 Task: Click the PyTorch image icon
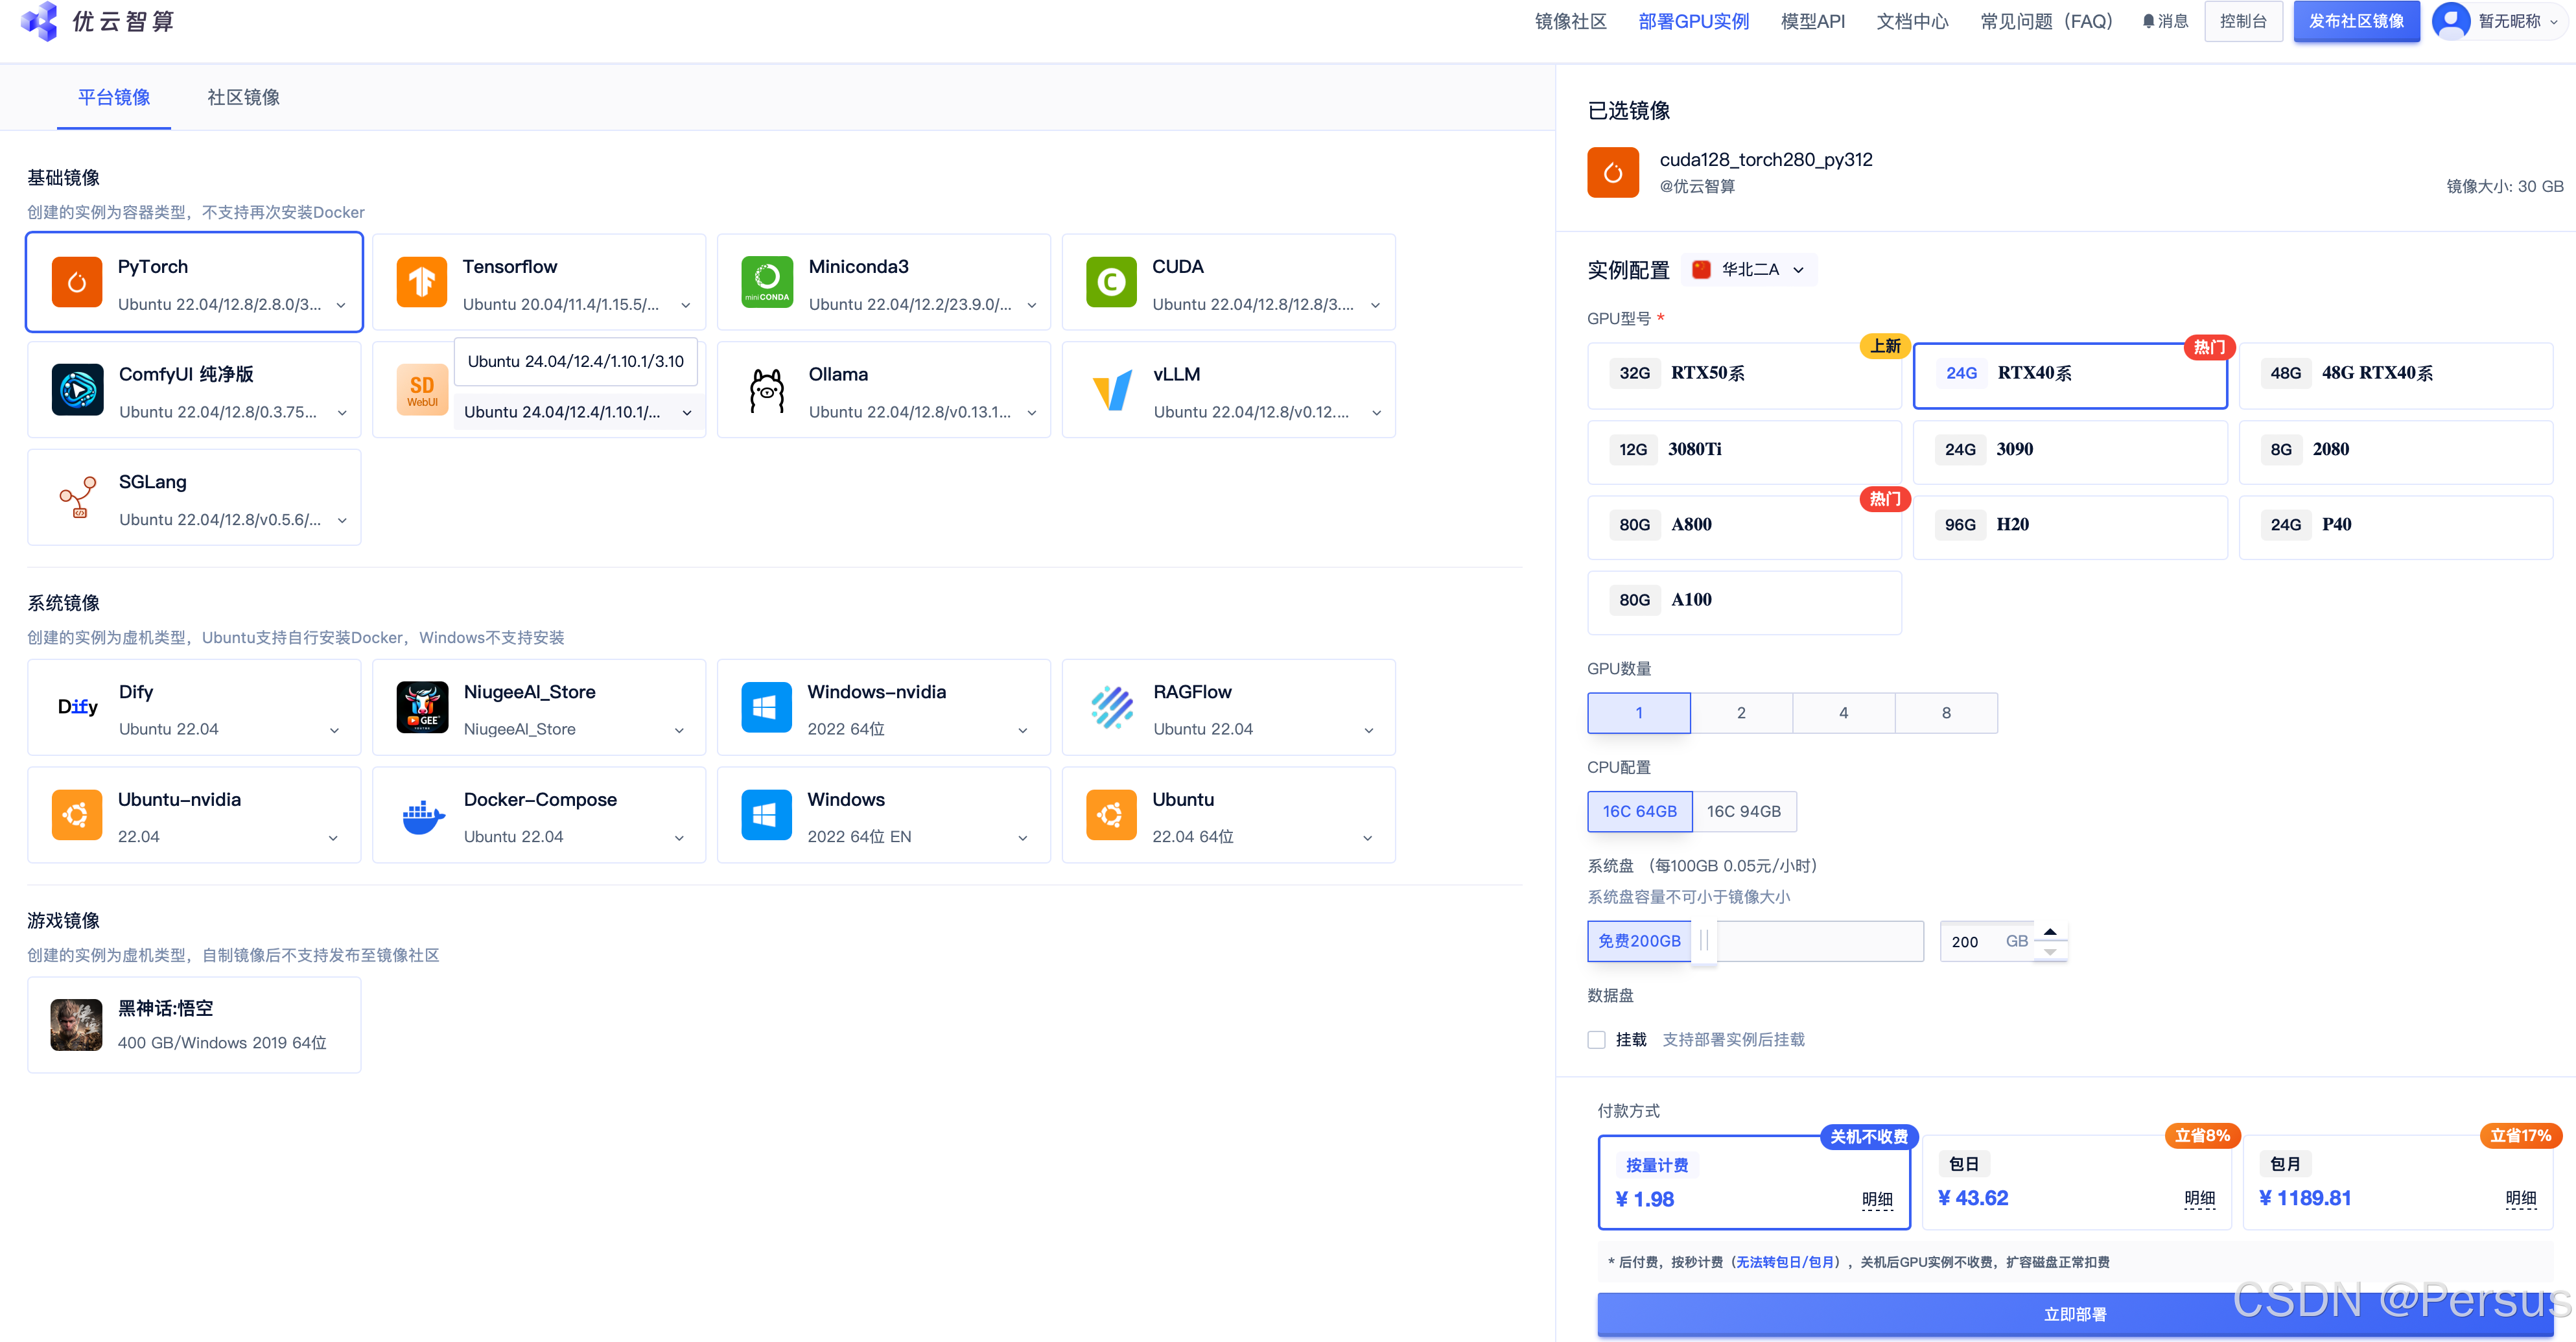(77, 282)
